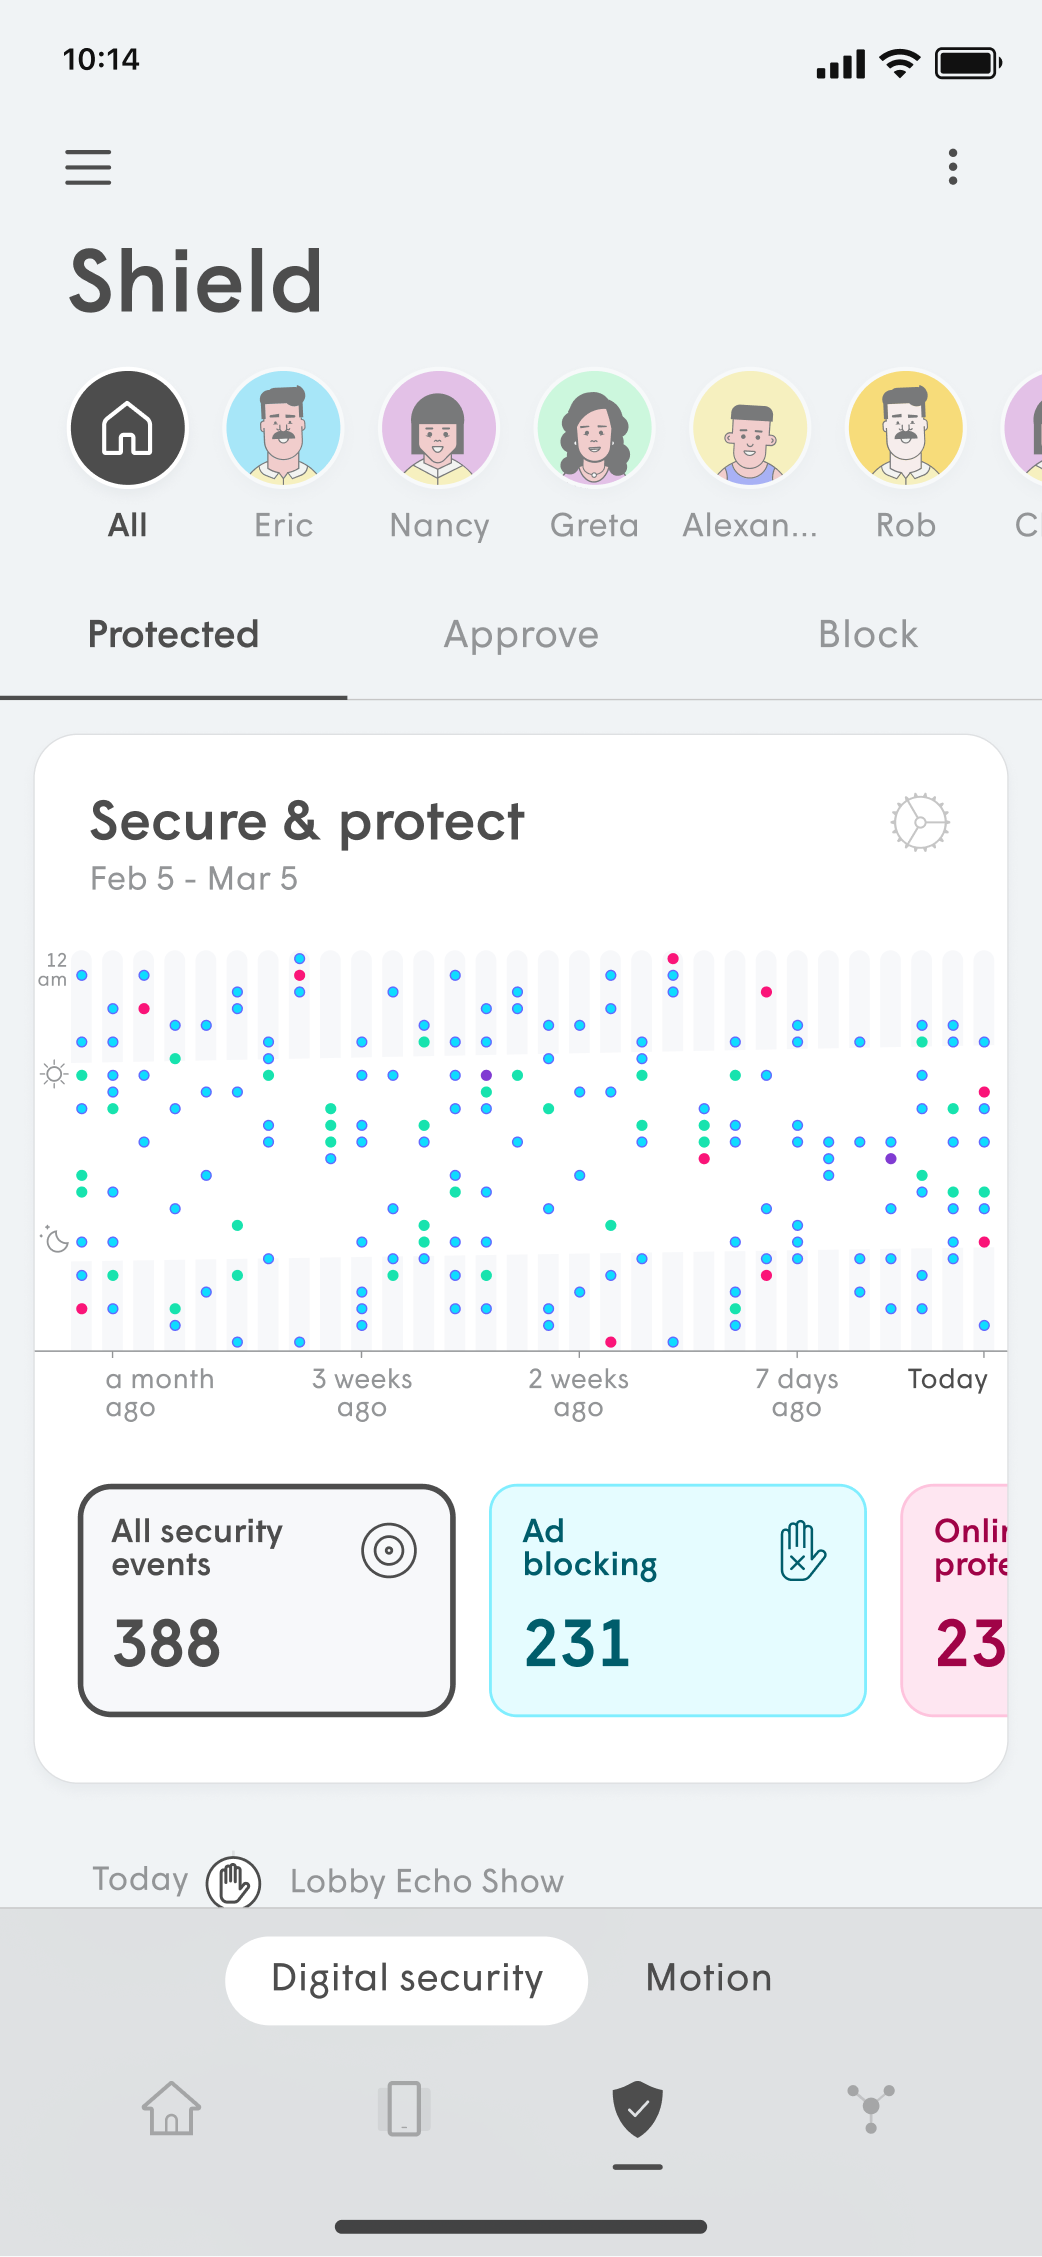Open the Protected tab

click(173, 635)
